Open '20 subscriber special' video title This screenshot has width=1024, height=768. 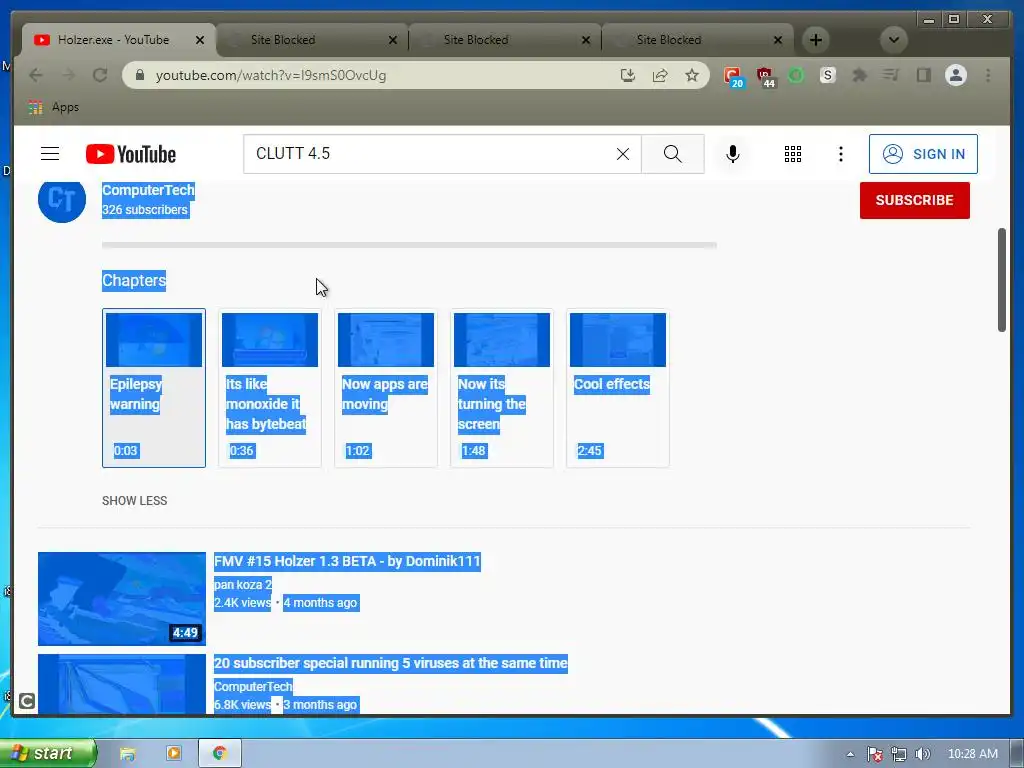pos(391,664)
